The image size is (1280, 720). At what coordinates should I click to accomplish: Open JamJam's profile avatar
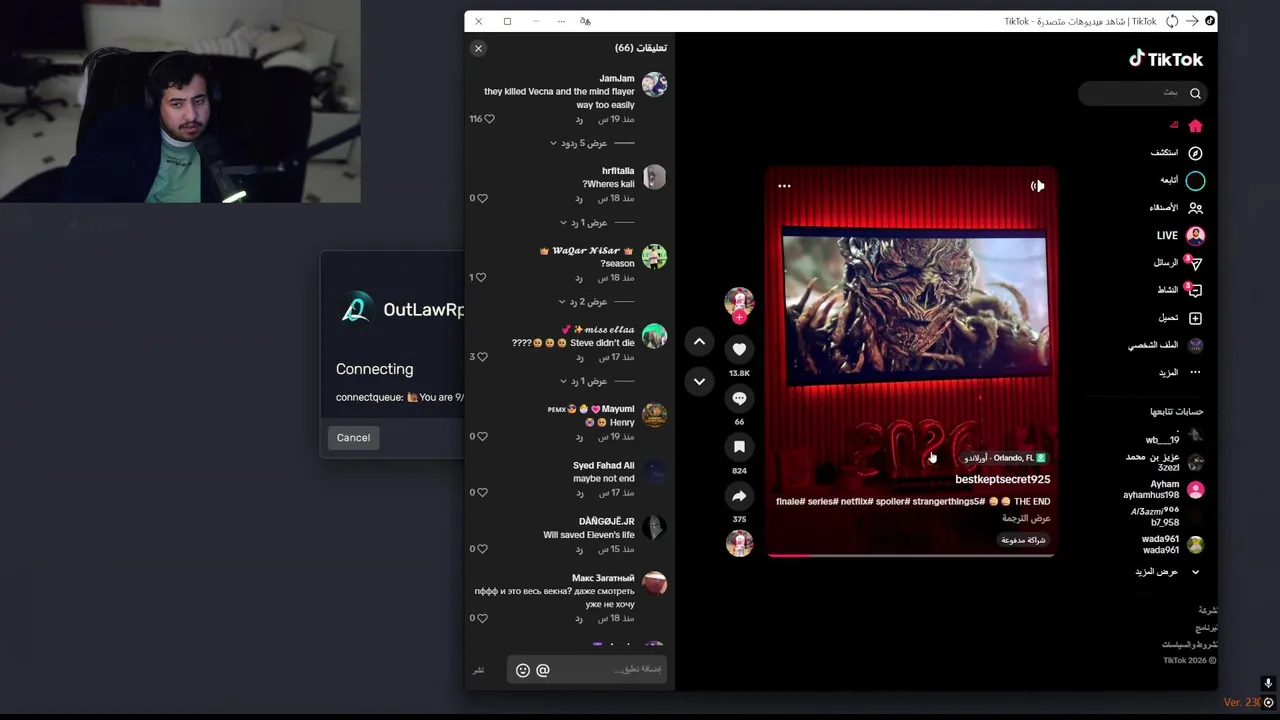click(654, 84)
